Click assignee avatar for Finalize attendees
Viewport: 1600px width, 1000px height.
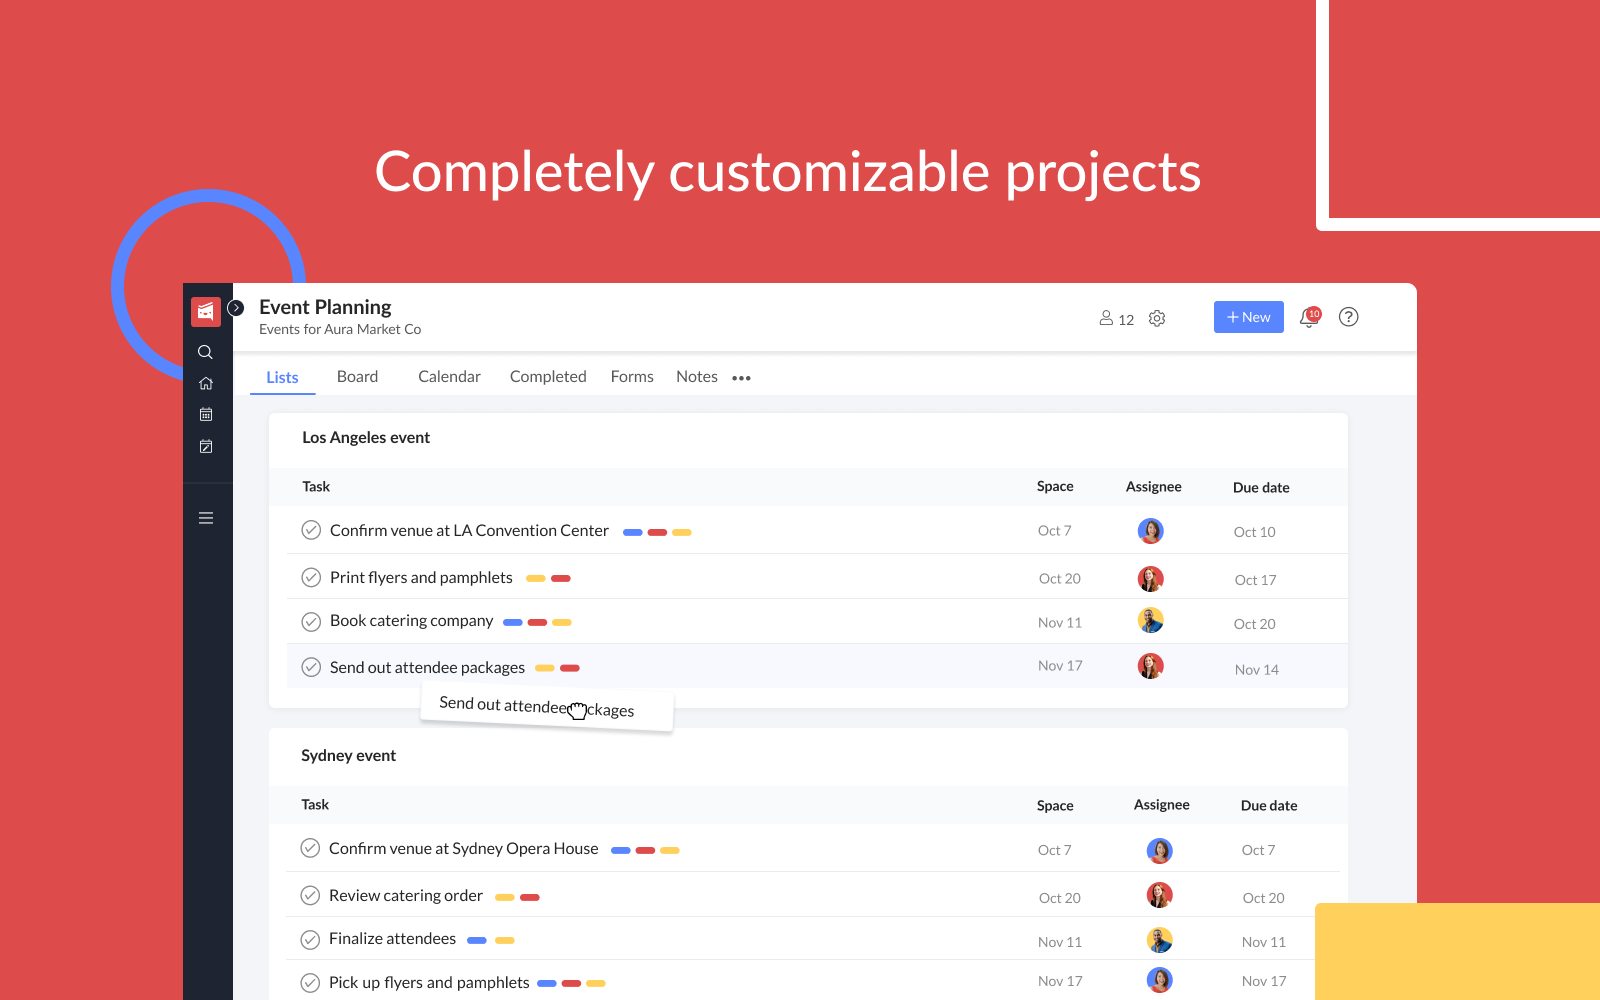[1160, 940]
